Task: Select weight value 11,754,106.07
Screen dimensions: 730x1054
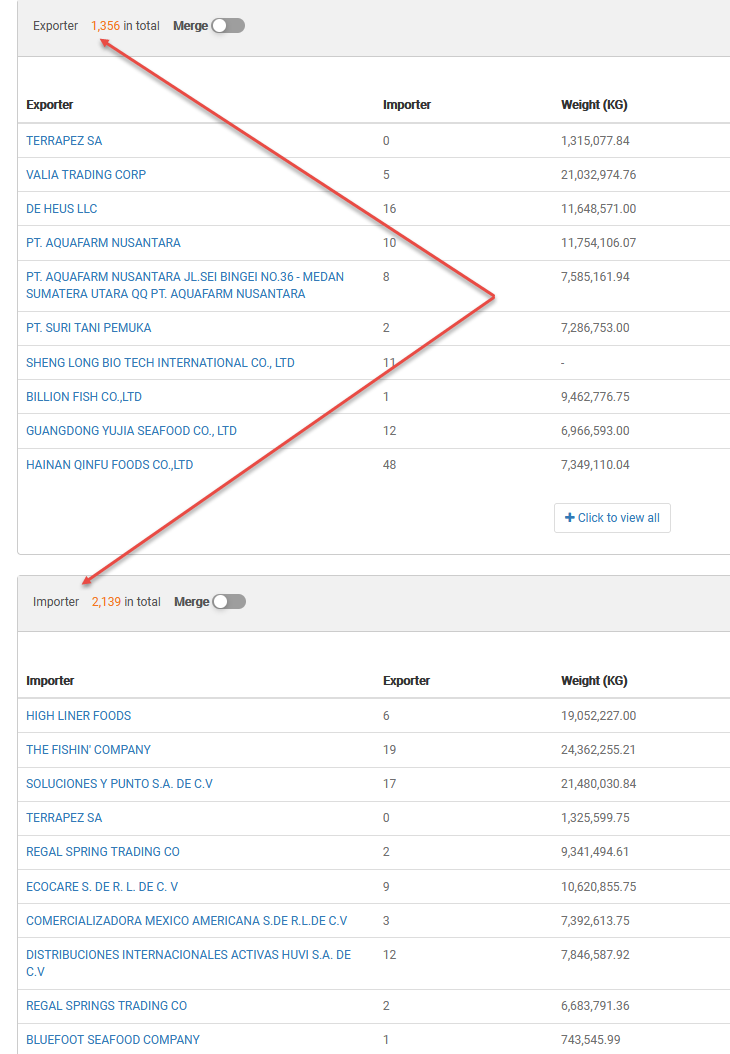Action: (598, 243)
